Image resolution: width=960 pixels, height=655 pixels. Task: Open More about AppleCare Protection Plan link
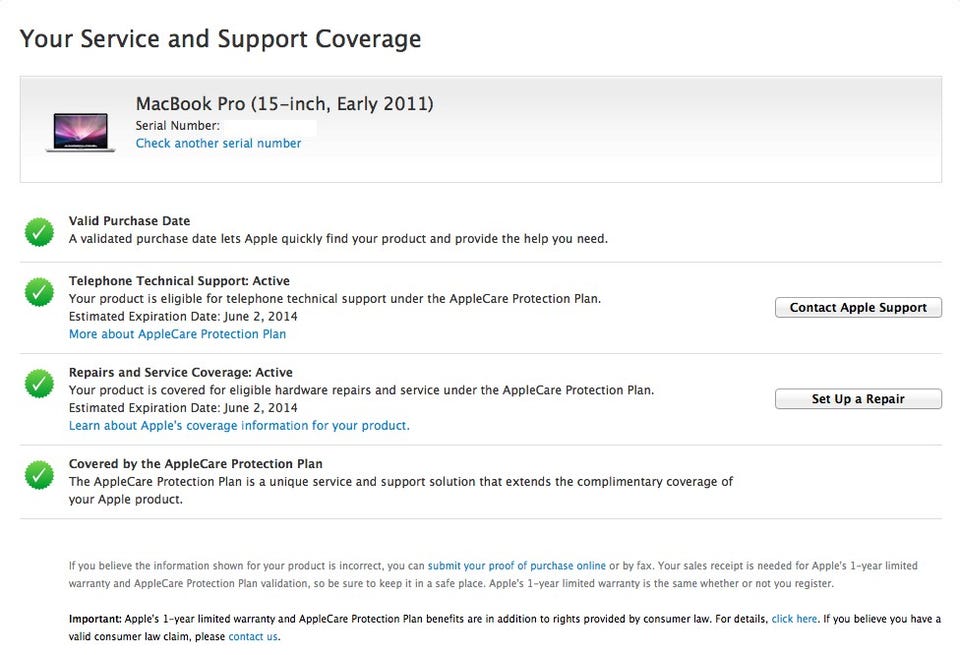click(x=177, y=334)
